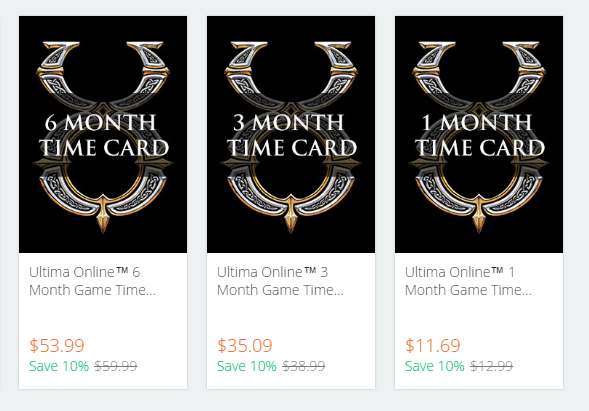Image resolution: width=589 pixels, height=411 pixels.
Task: Select the $35.09 sale price
Action: click(x=245, y=345)
